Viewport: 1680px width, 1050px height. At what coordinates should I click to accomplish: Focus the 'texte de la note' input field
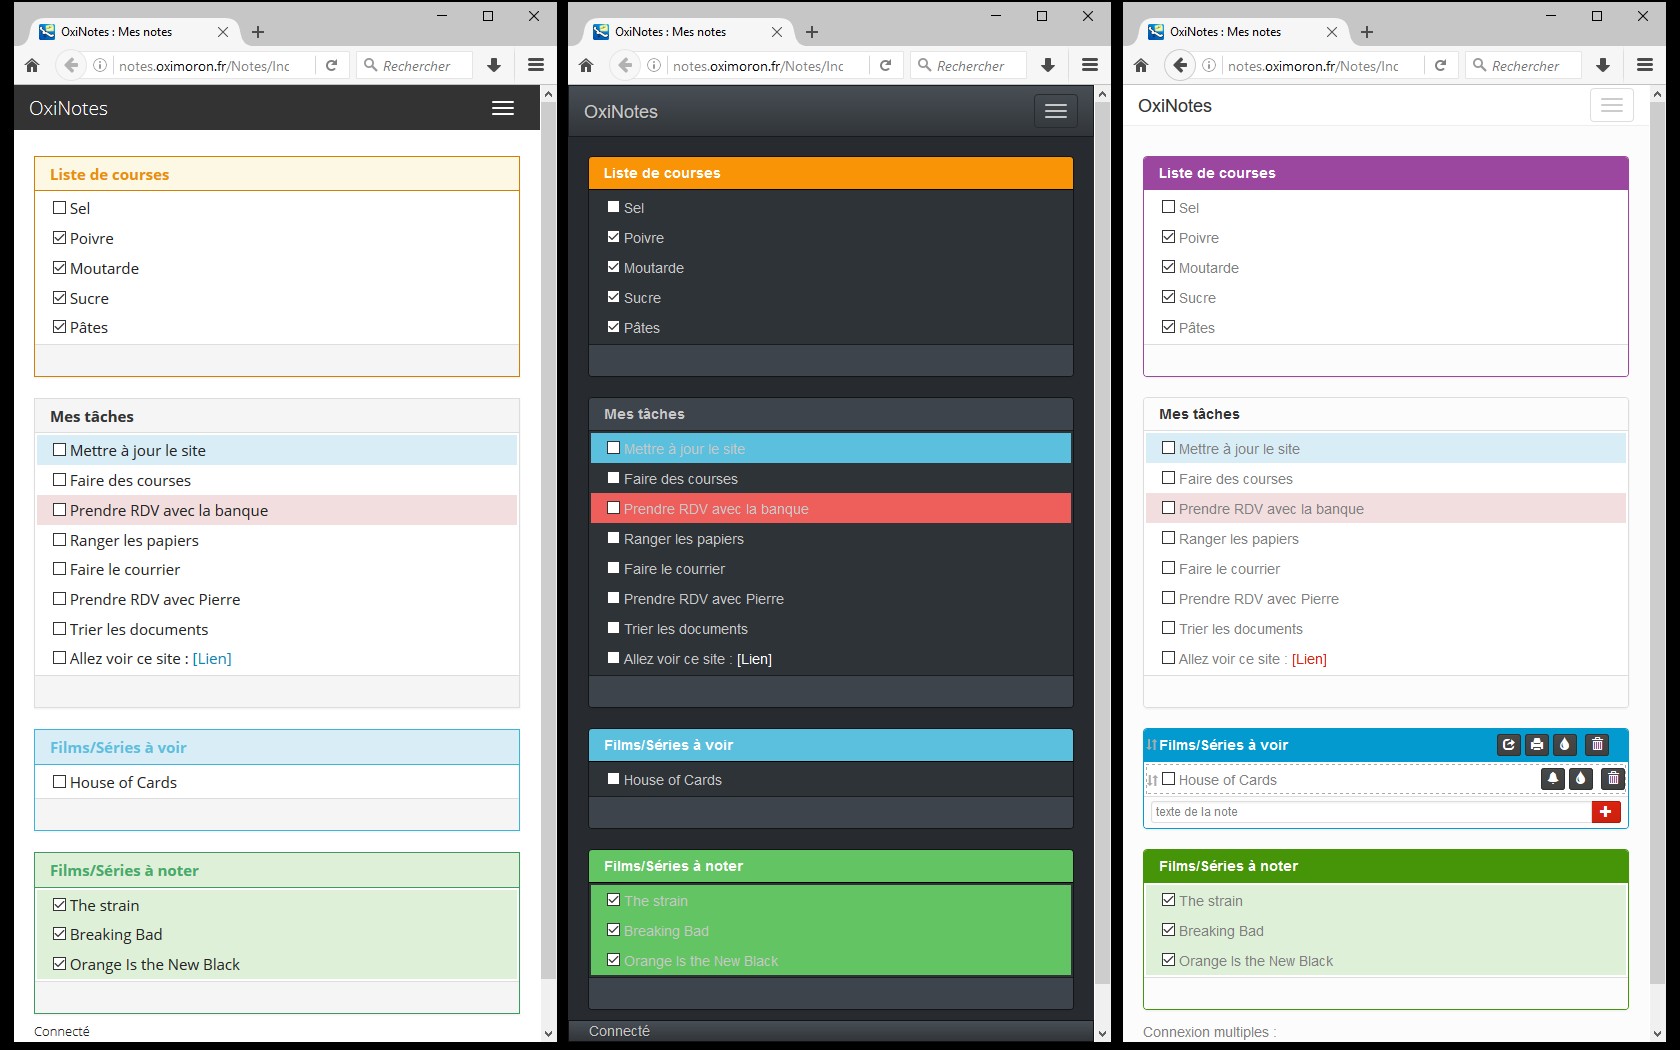point(1371,812)
